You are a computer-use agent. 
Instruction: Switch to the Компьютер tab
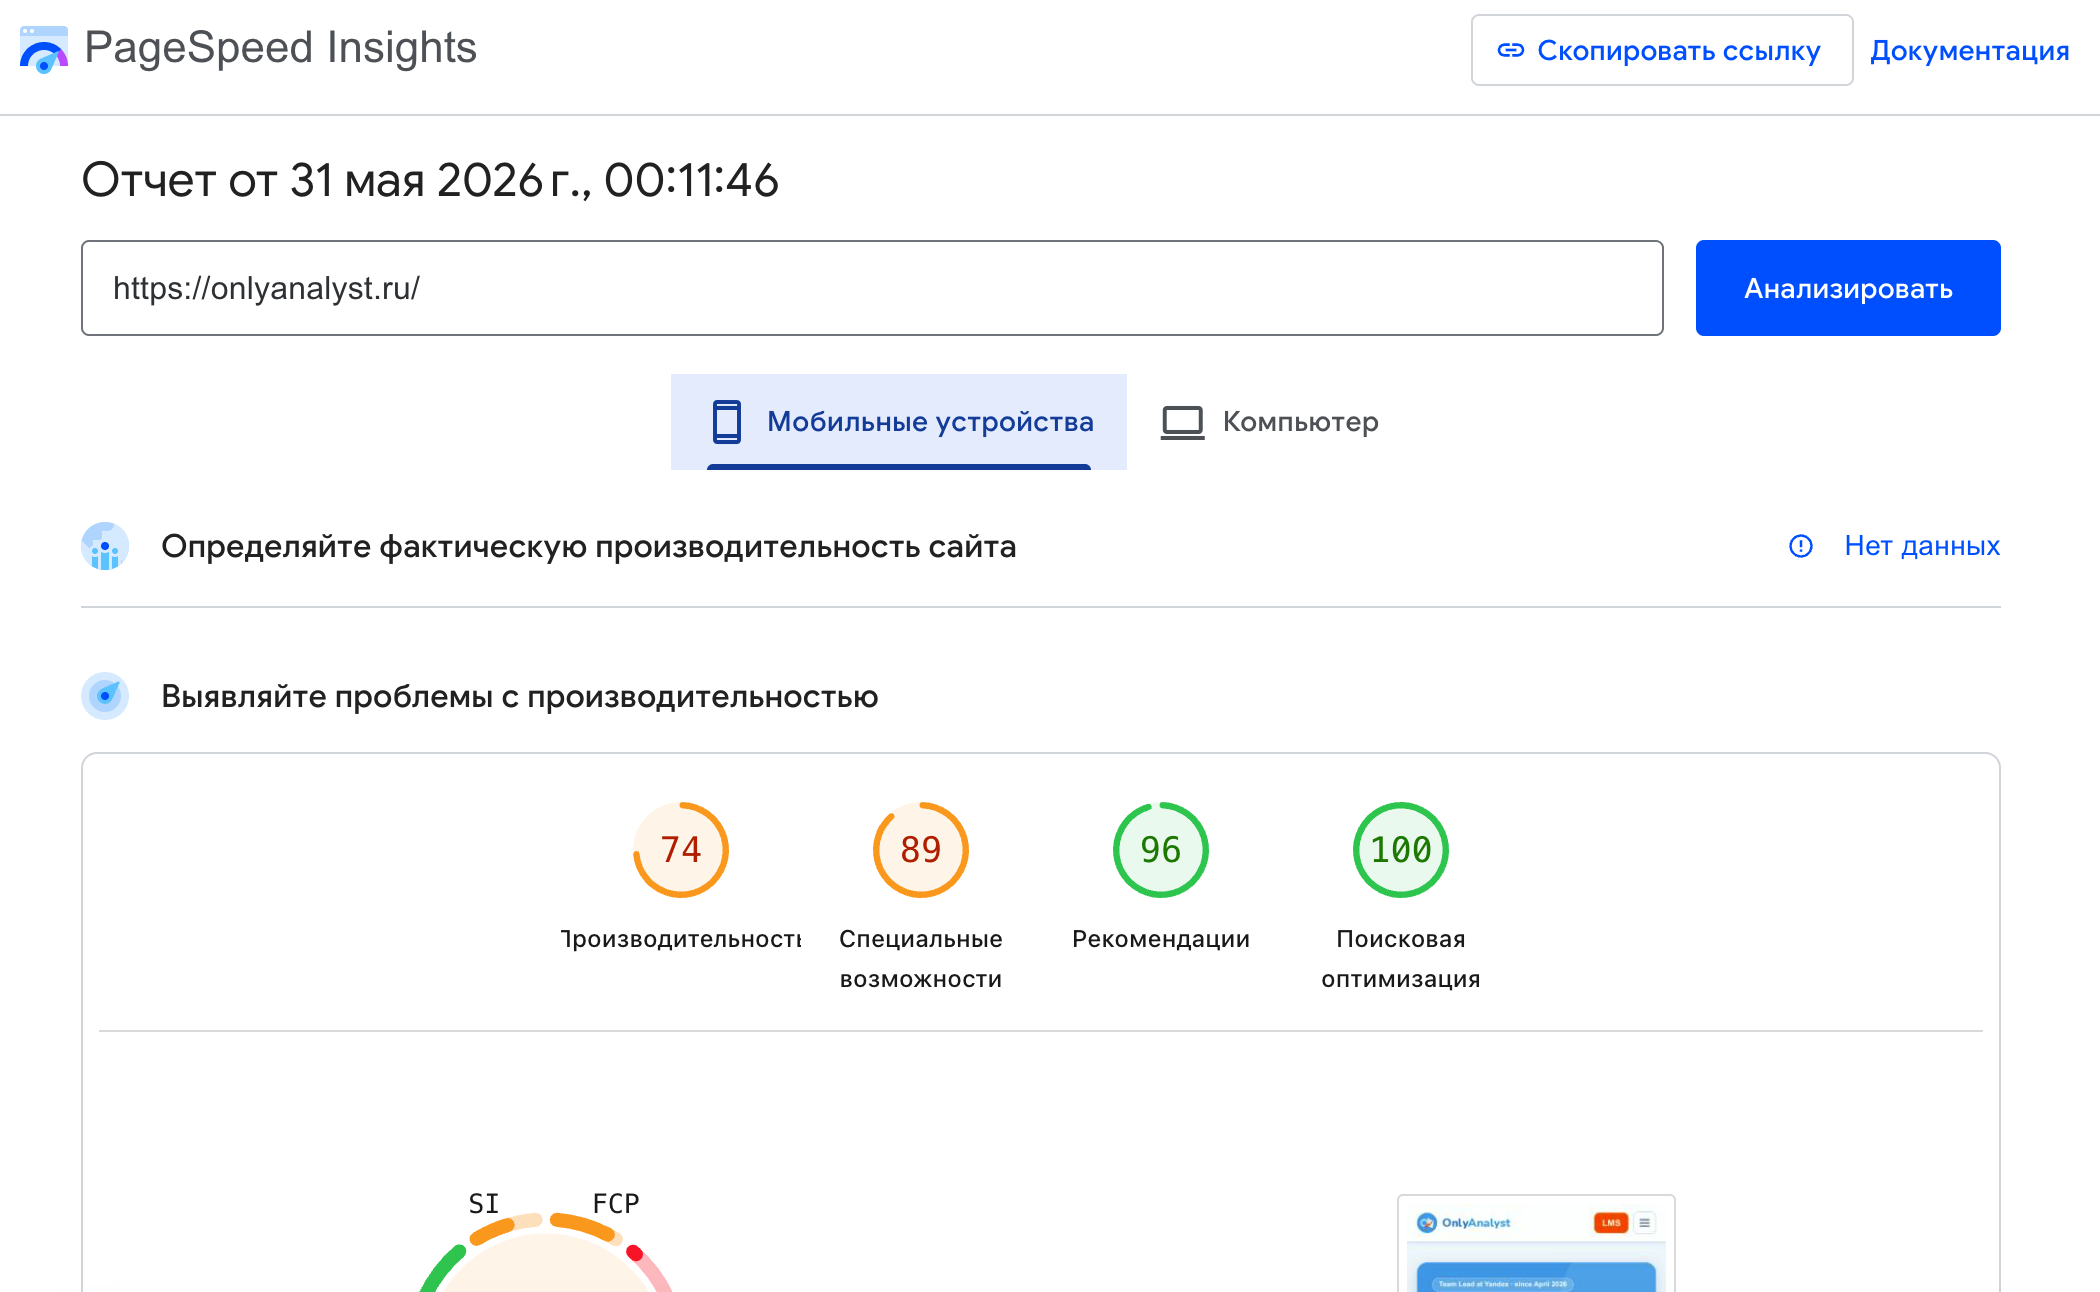click(x=1270, y=422)
